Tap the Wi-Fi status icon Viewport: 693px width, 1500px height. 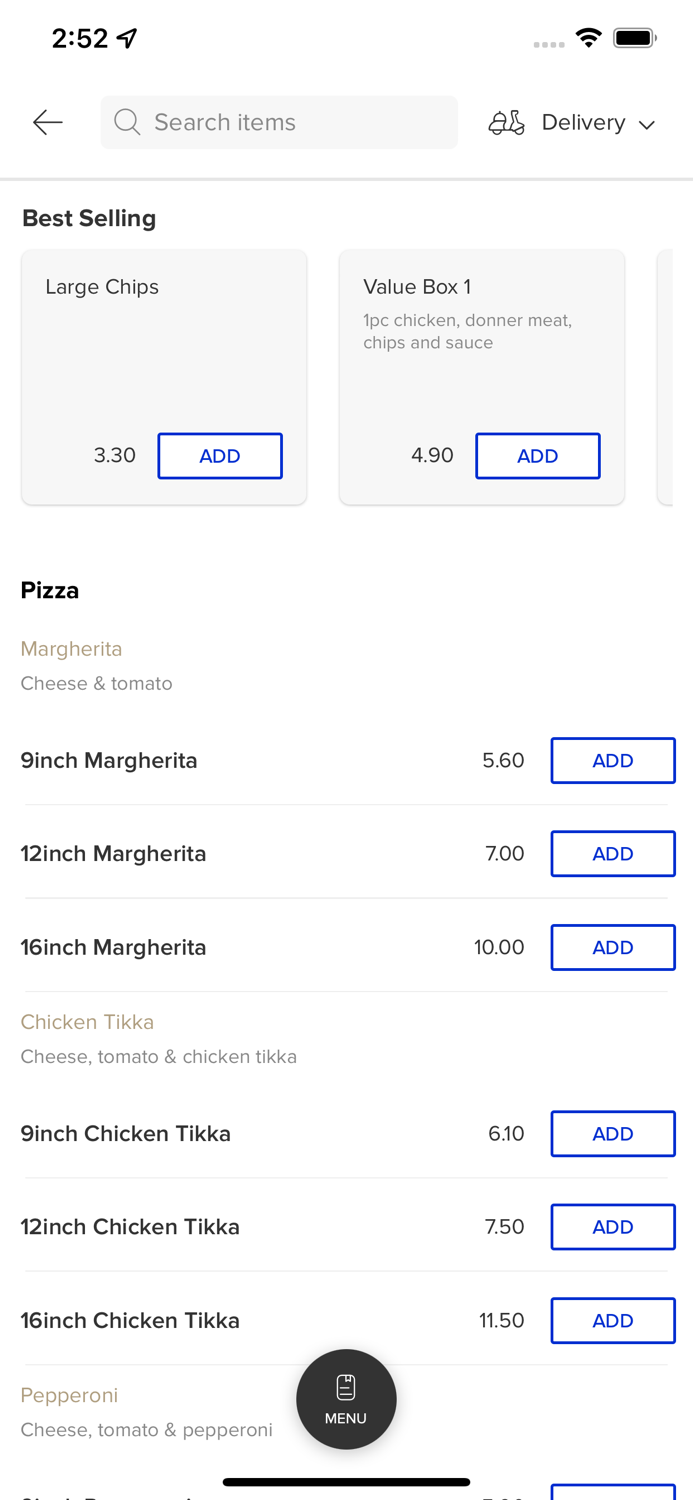pyautogui.click(x=589, y=38)
